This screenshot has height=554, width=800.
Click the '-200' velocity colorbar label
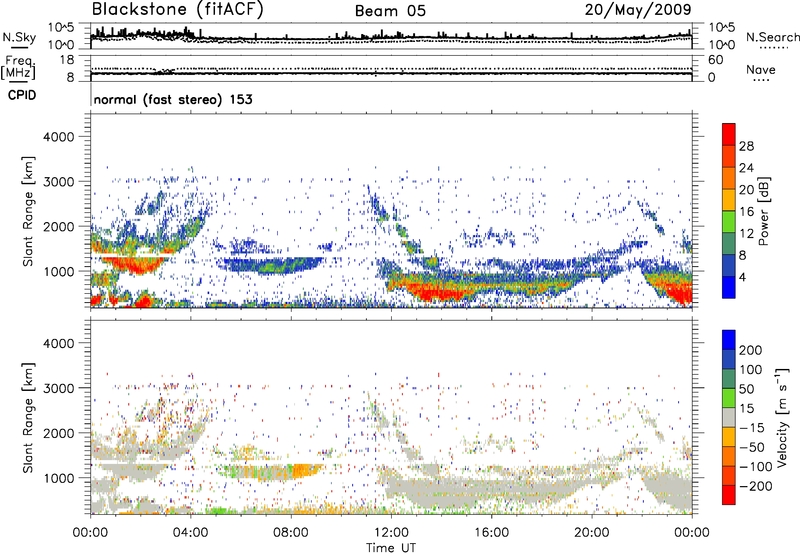[755, 486]
